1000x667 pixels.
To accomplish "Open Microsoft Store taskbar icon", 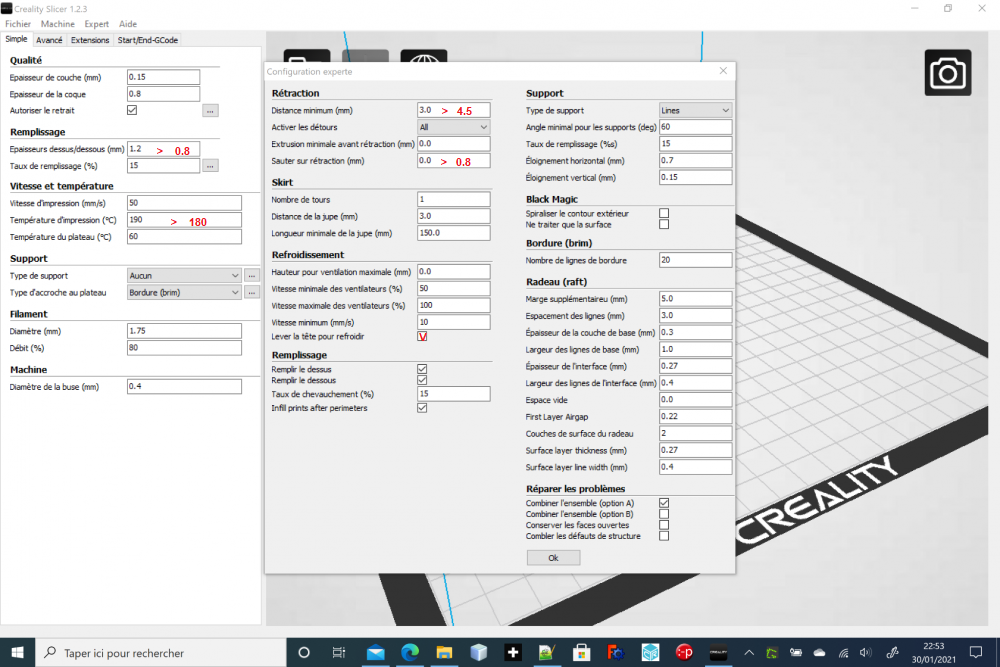I will (581, 652).
